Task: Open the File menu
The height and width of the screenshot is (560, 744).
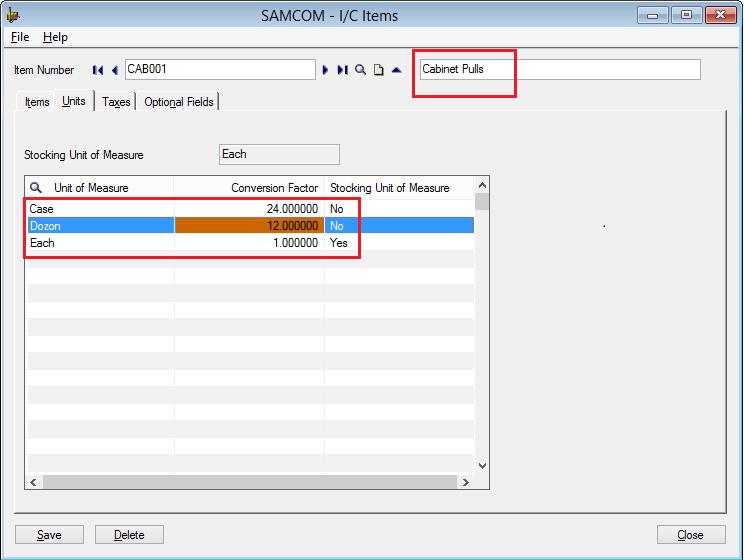Action: point(20,37)
